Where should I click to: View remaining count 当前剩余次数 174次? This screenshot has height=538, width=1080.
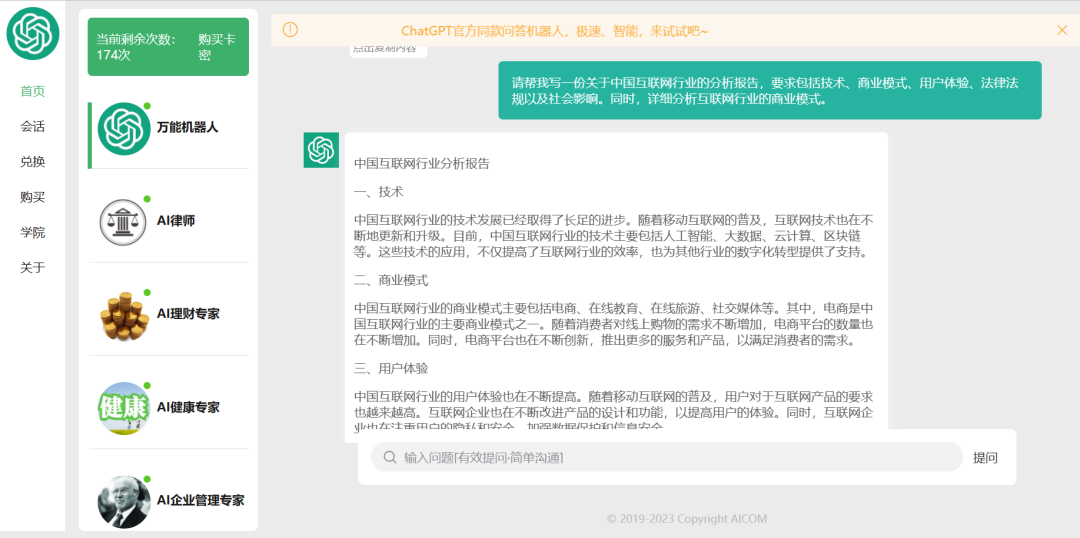(136, 47)
